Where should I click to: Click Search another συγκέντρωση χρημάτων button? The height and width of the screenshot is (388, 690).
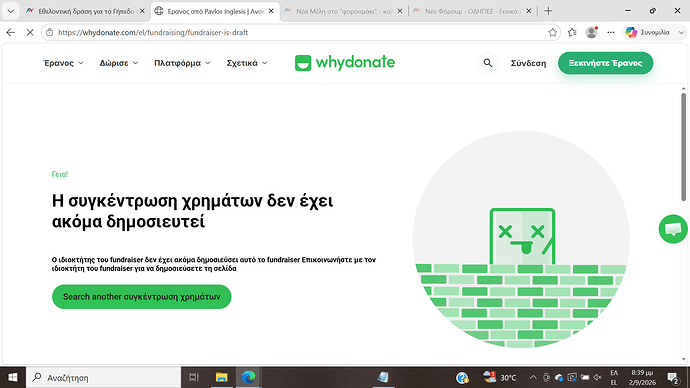[x=141, y=296]
